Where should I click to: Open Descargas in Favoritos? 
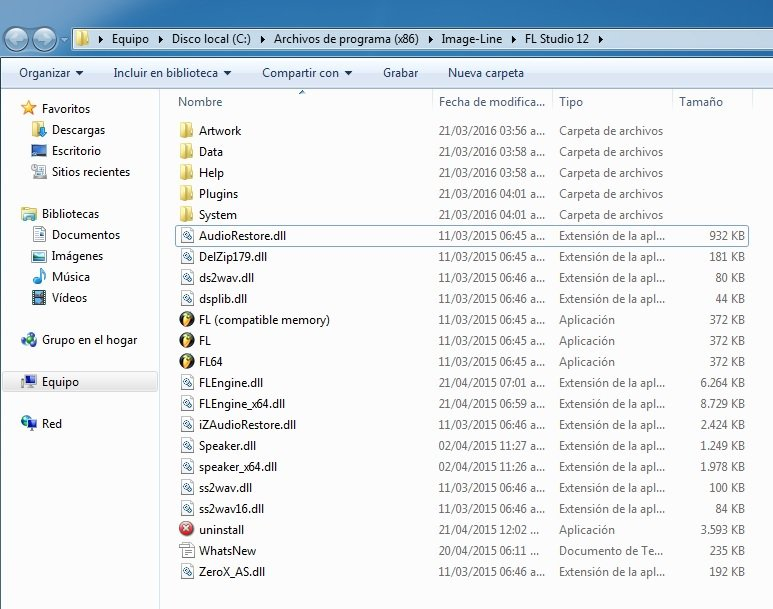pyautogui.click(x=77, y=130)
